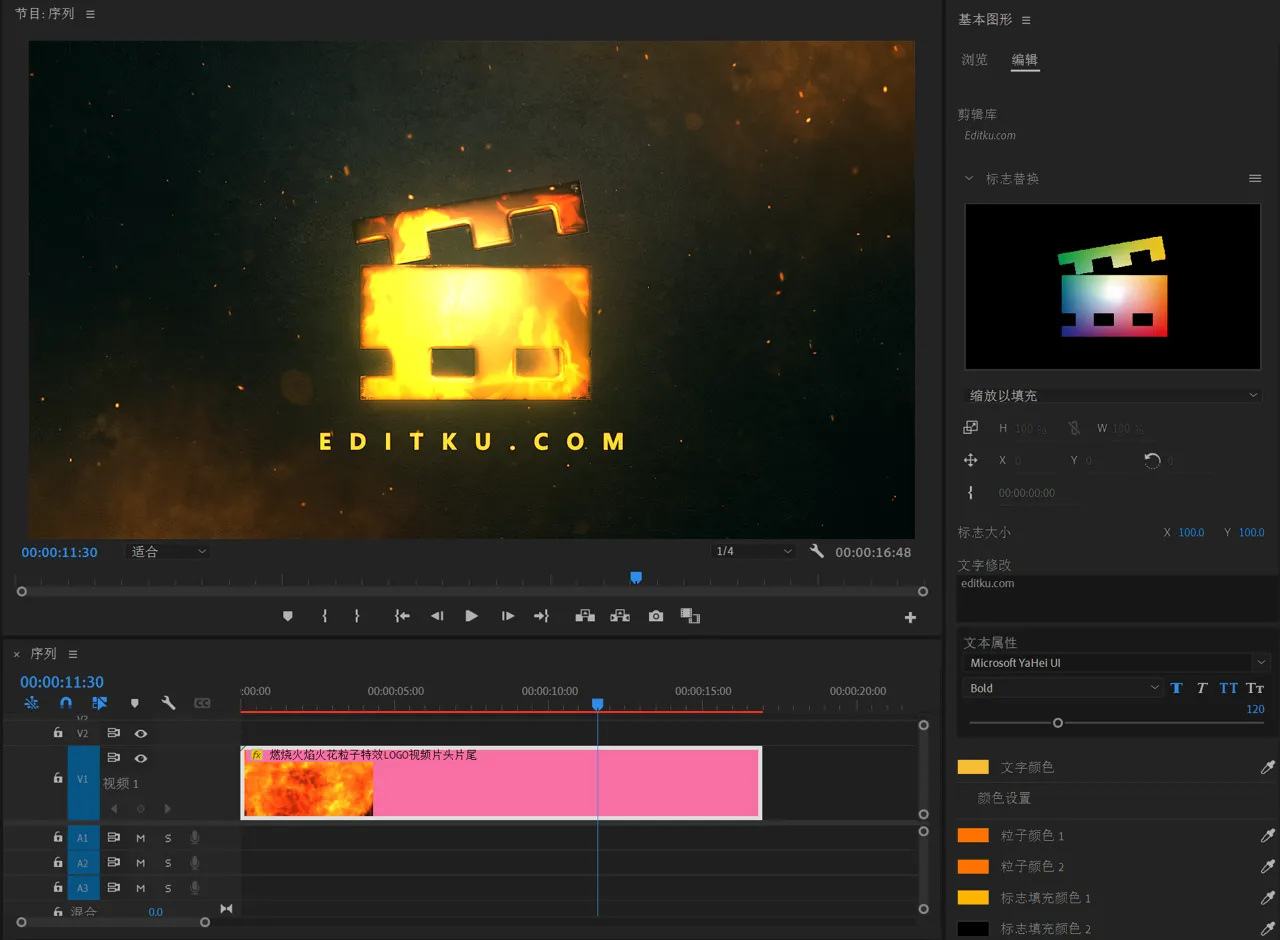
Task: Click reset rotation icon
Action: pyautogui.click(x=1153, y=460)
